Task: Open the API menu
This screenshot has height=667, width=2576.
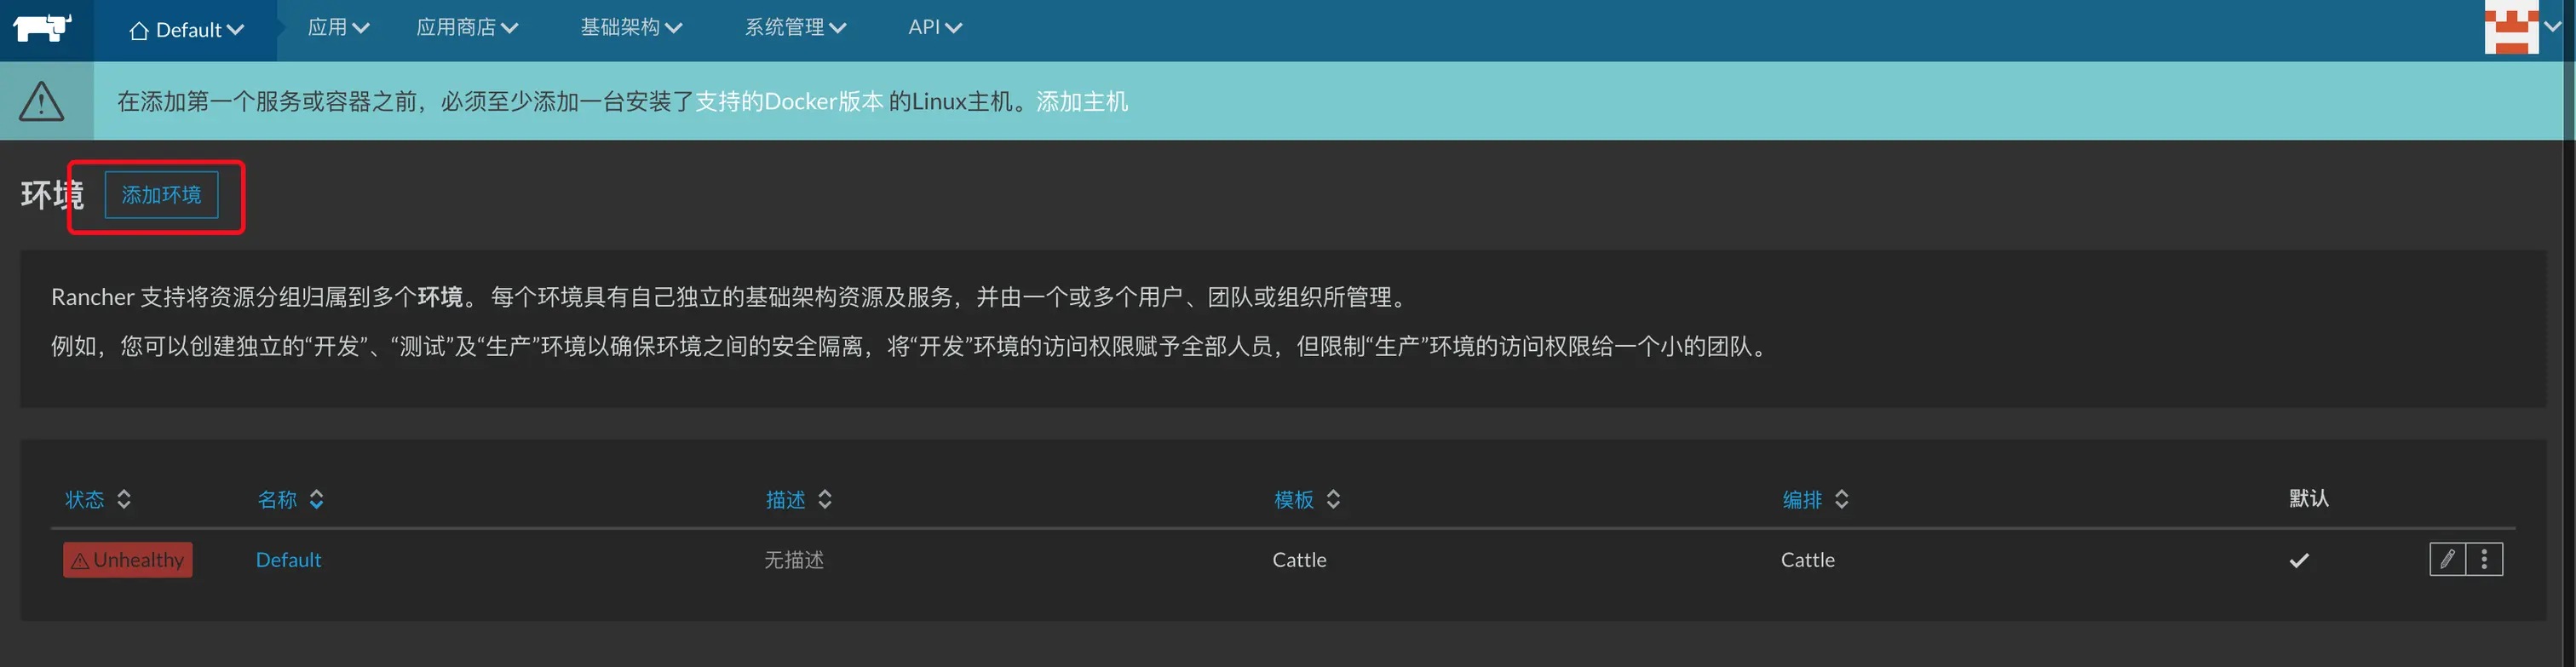Action: 935,28
